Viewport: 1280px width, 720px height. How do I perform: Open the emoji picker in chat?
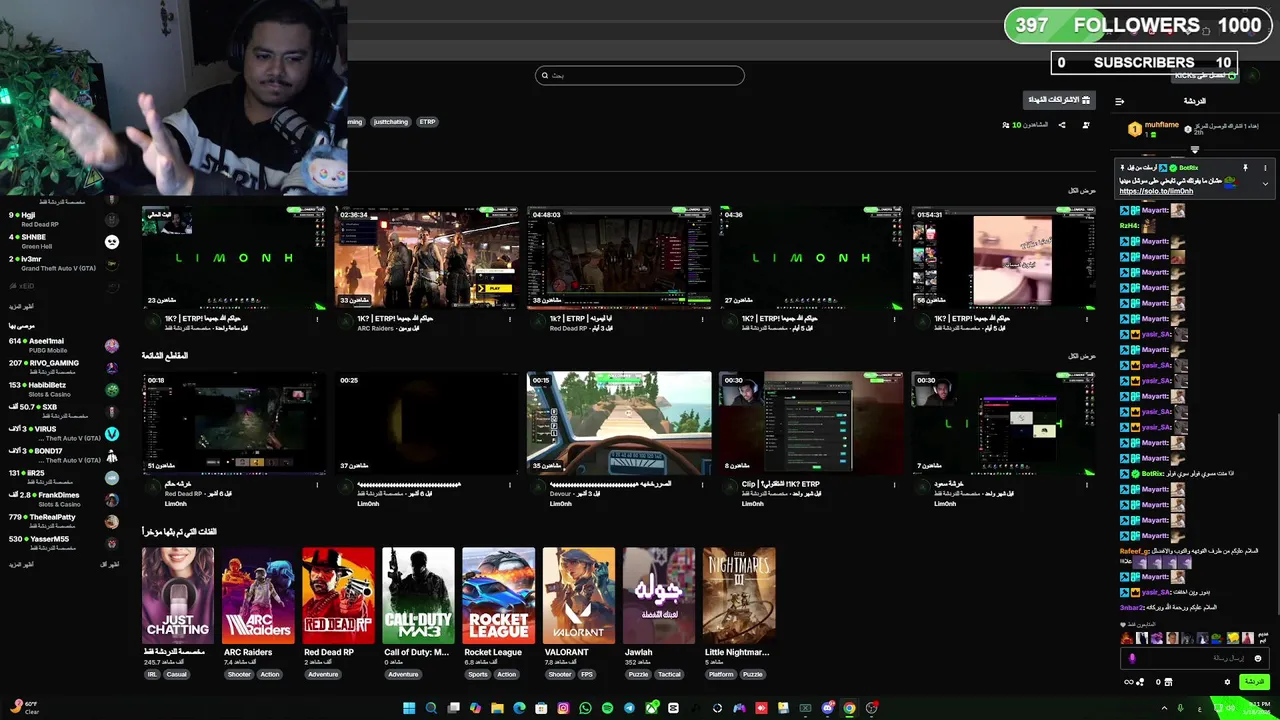1258,658
